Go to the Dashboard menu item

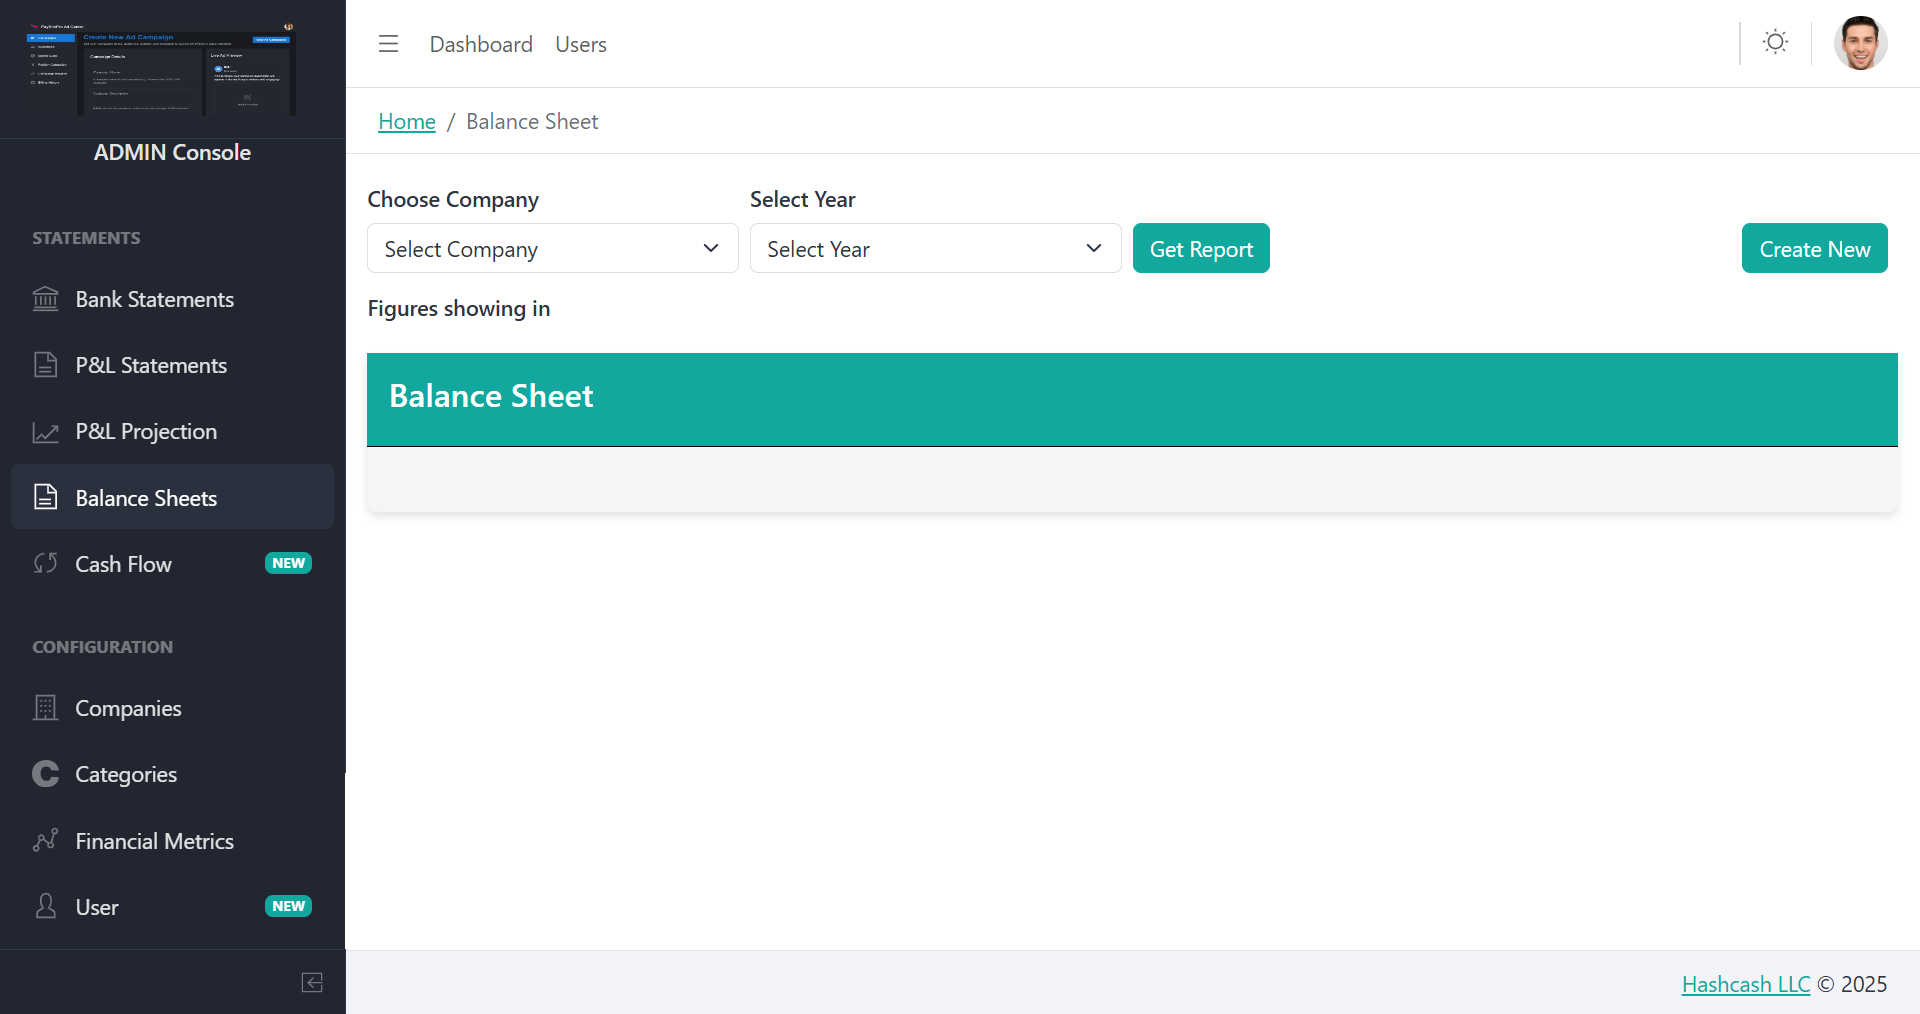pyautogui.click(x=481, y=44)
